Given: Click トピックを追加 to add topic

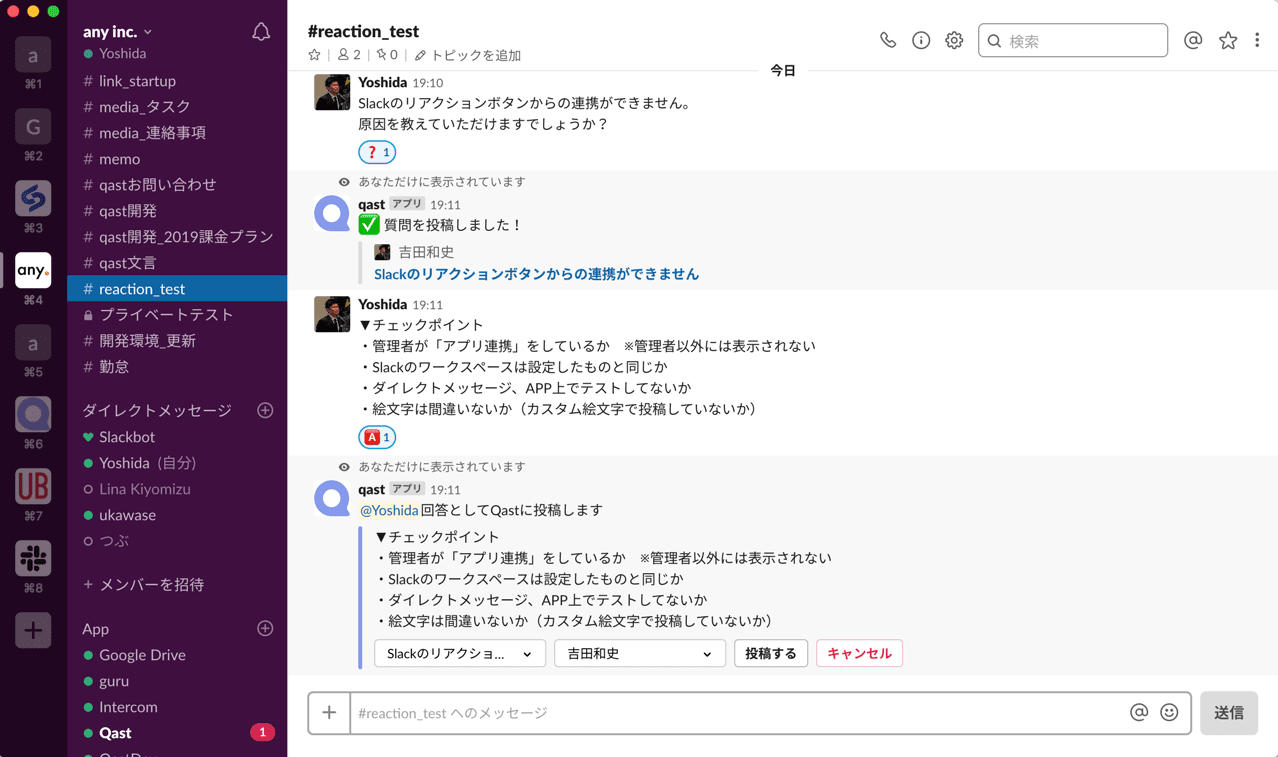Looking at the screenshot, I should point(468,55).
